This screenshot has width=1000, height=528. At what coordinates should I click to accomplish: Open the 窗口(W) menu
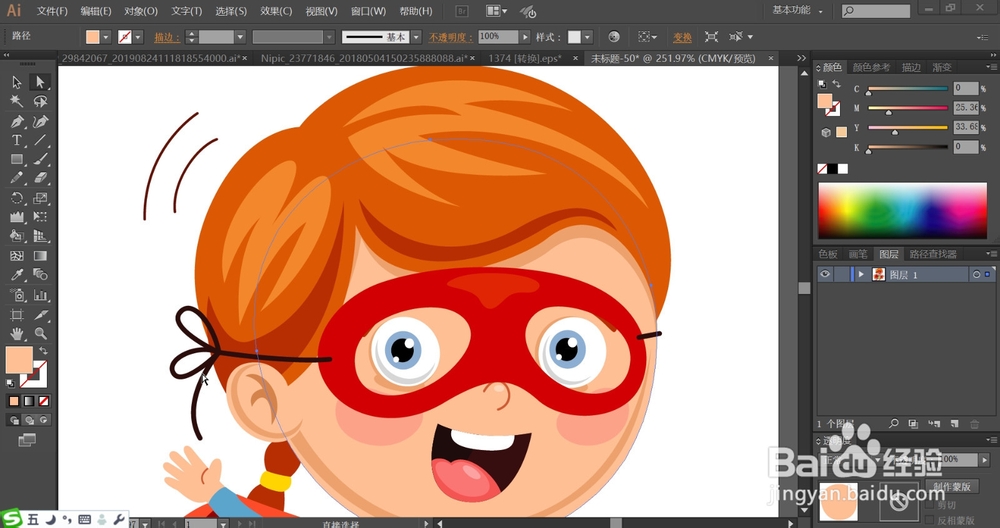pyautogui.click(x=369, y=11)
